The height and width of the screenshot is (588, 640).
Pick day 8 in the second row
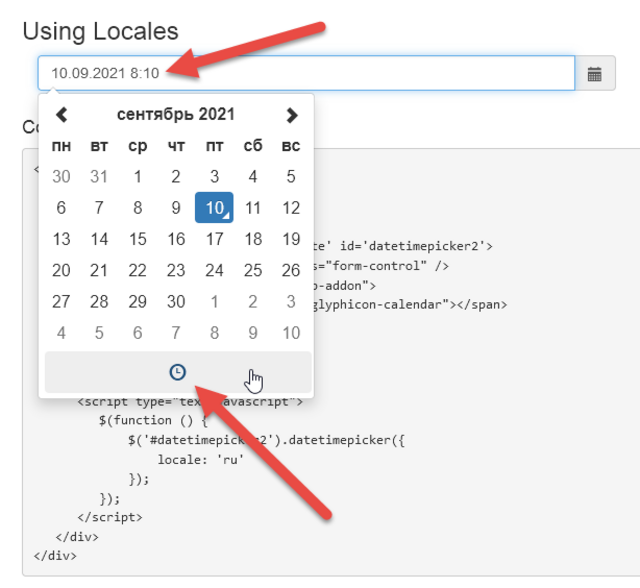138,208
